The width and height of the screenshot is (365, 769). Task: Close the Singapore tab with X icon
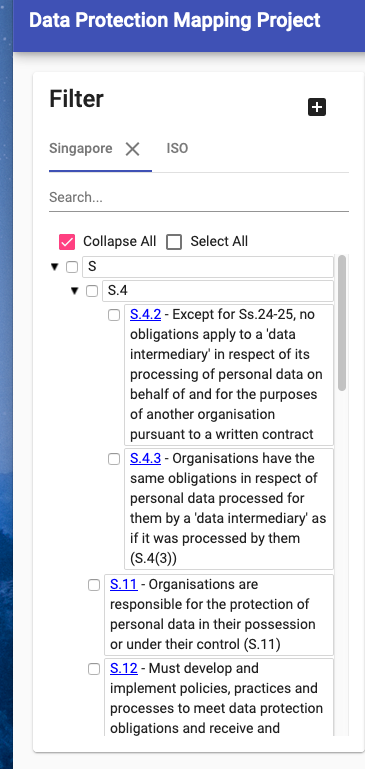click(x=132, y=149)
